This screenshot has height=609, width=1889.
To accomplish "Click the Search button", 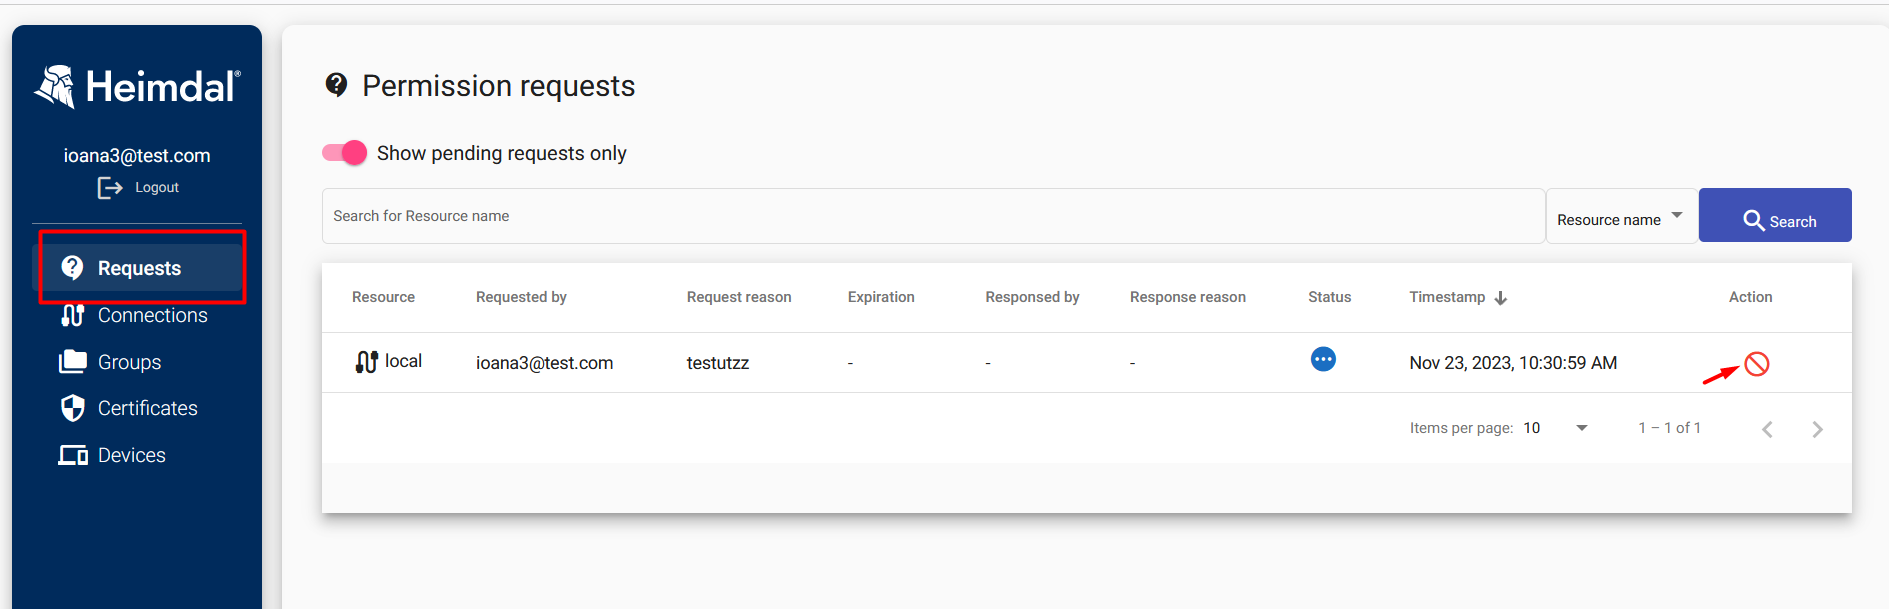I will (1775, 215).
